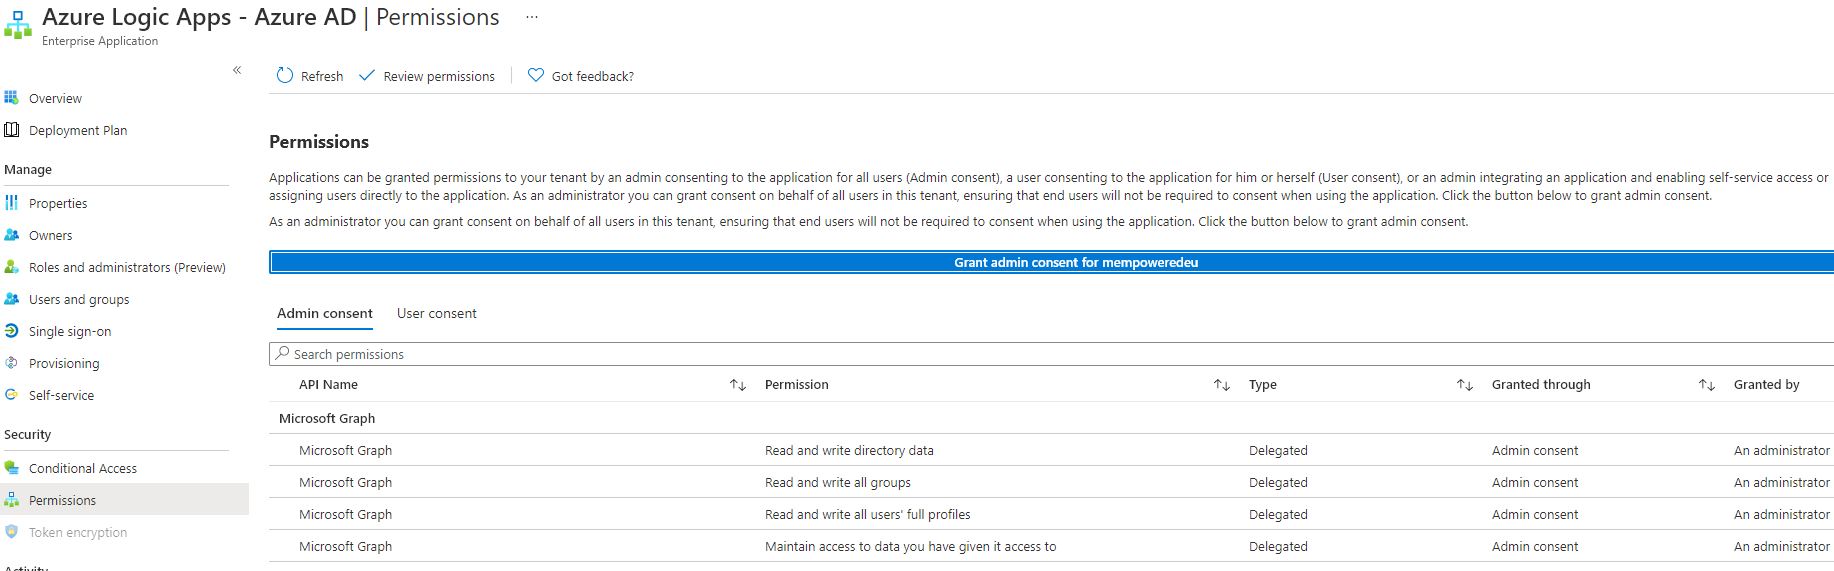Click the API Name column header text

[328, 384]
